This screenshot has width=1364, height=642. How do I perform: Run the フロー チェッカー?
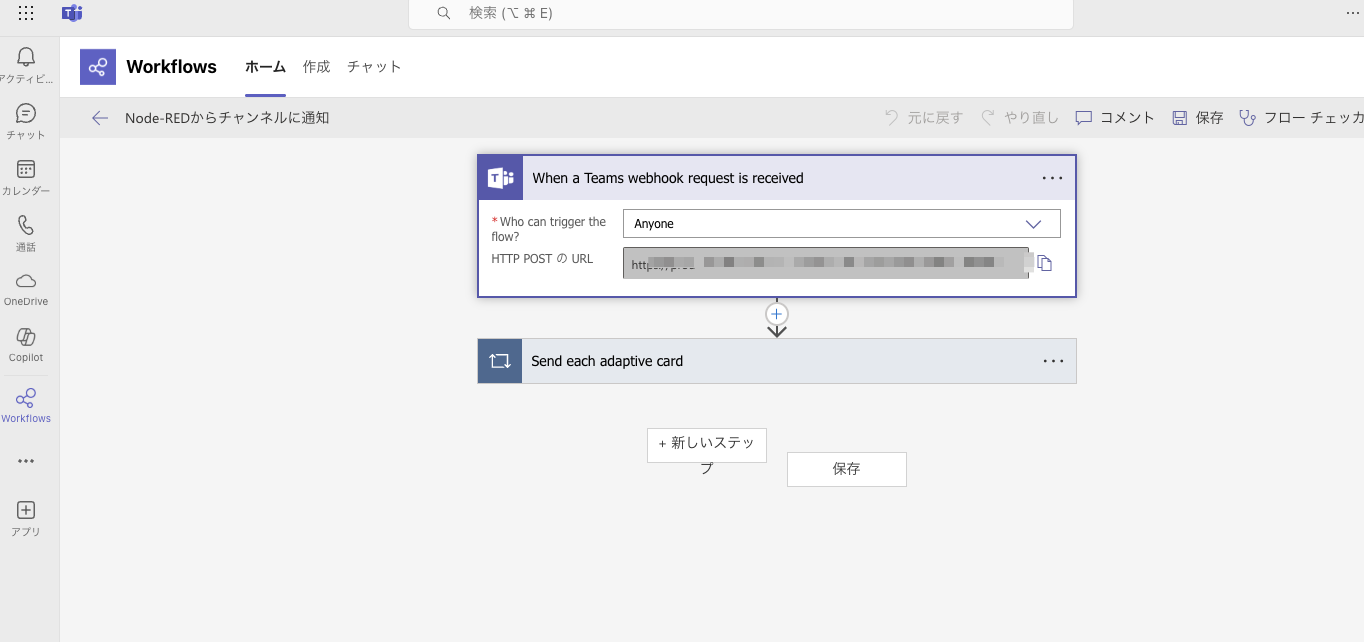1301,118
